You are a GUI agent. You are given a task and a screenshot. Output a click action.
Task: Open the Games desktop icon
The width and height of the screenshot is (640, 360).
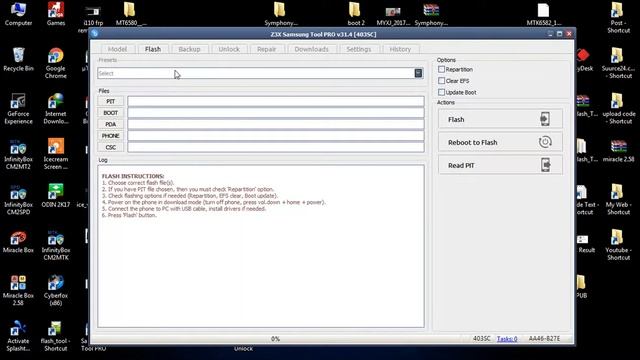[56, 13]
